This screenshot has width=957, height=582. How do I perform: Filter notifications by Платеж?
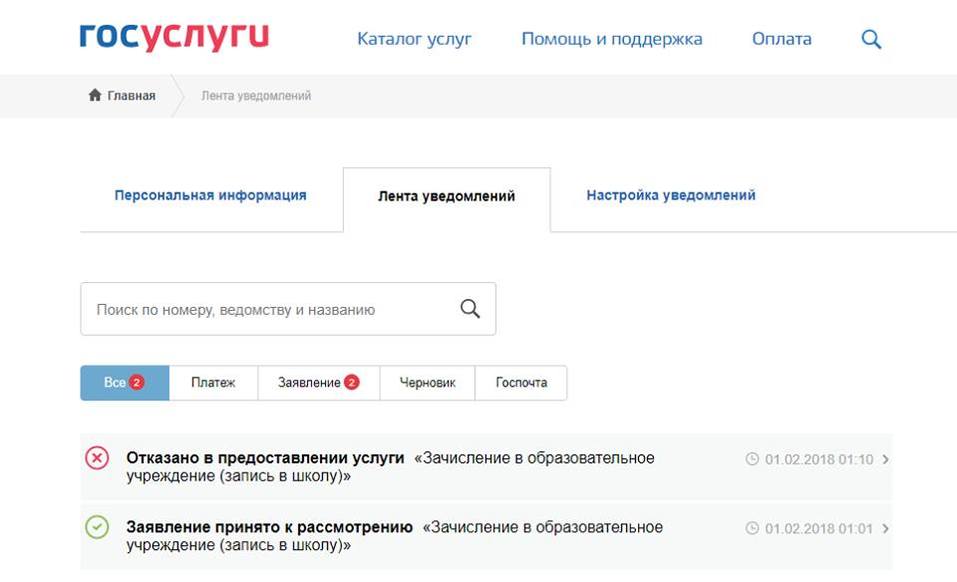[213, 383]
